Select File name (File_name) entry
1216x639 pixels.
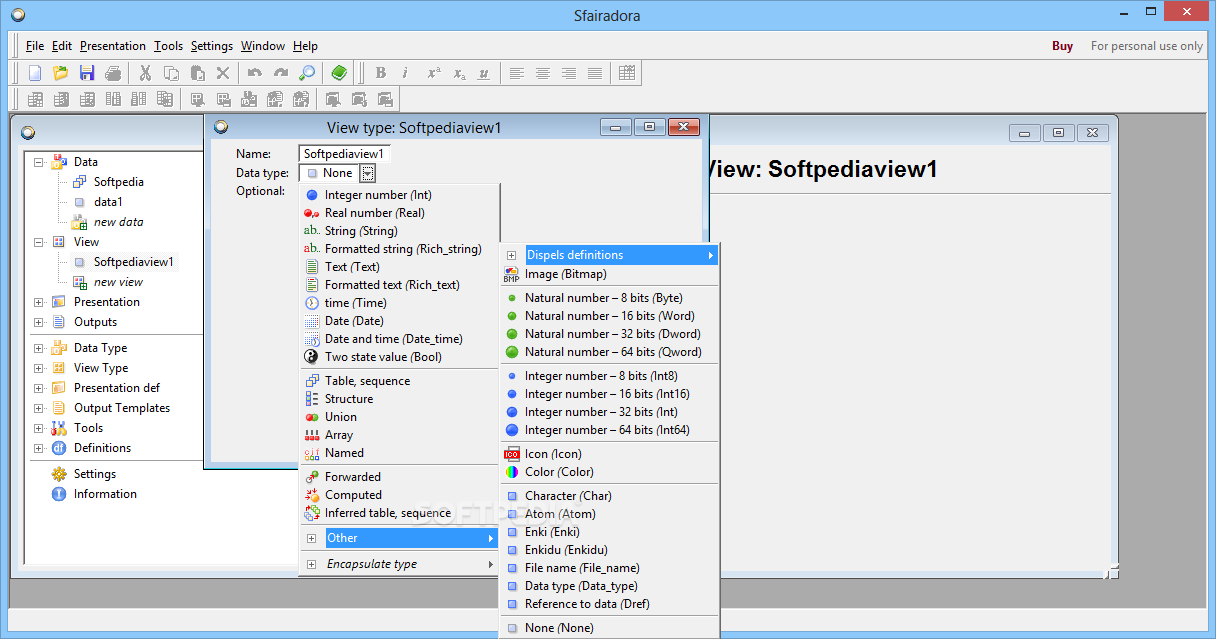point(610,568)
